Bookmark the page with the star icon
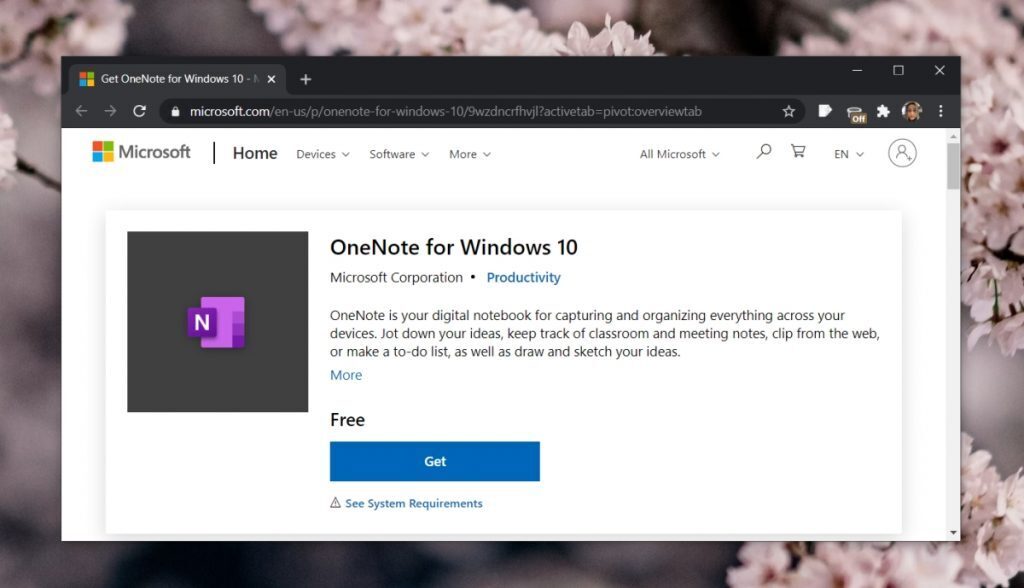The image size is (1024, 588). click(789, 111)
